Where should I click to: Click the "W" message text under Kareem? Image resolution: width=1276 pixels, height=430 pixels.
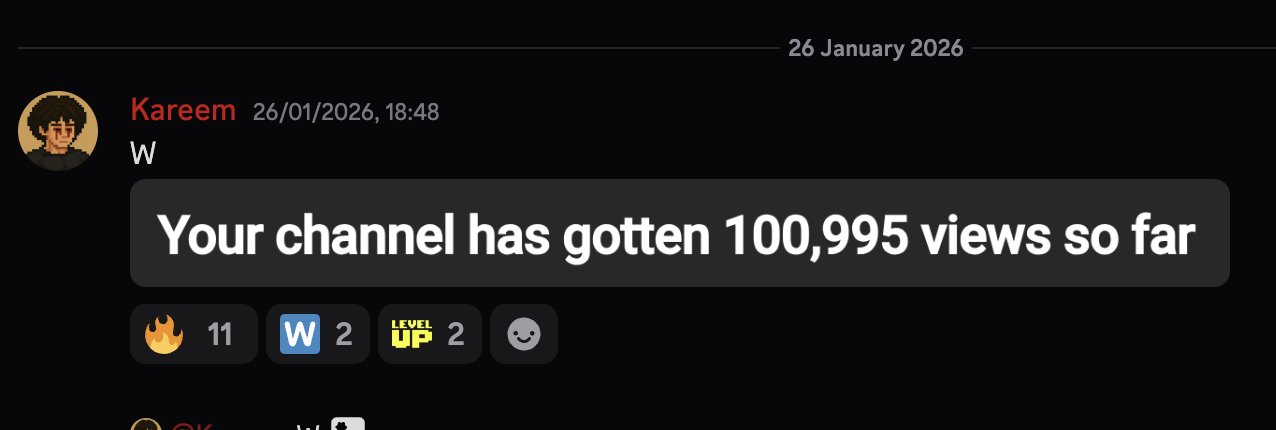[143, 153]
